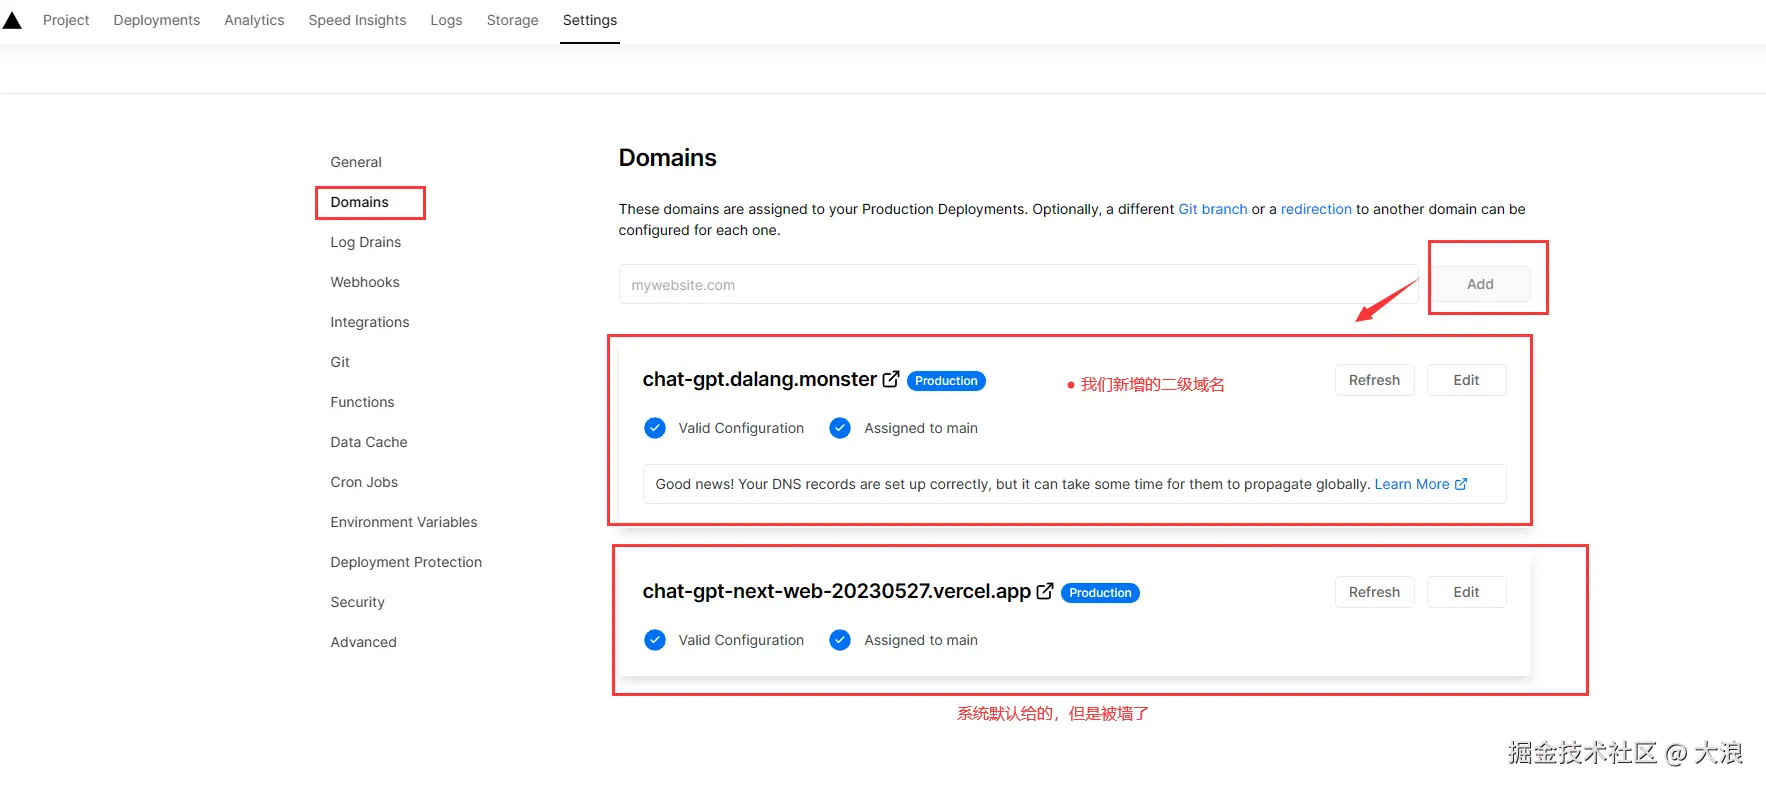This screenshot has height=789, width=1766.
Task: Click Valid Configuration text under chat-gpt.dalang.monster
Action: point(741,428)
